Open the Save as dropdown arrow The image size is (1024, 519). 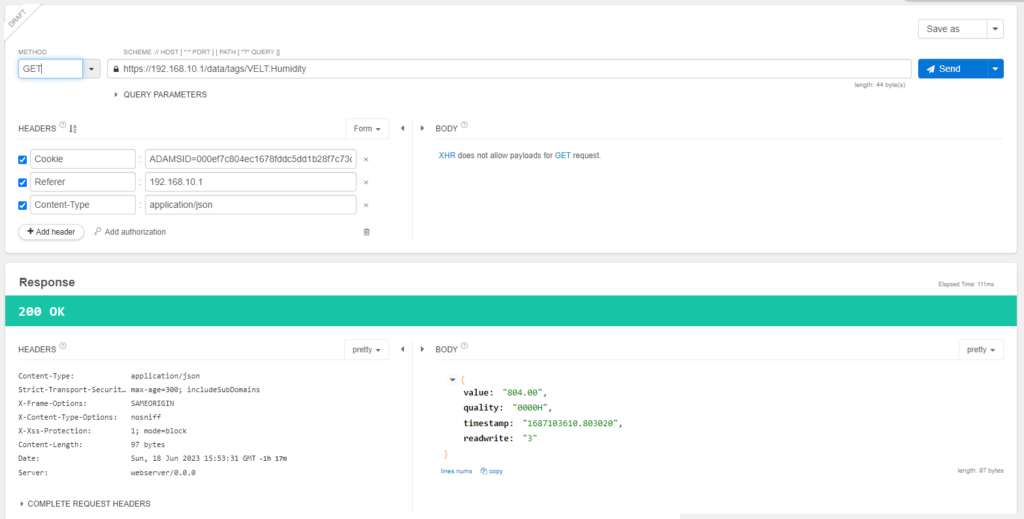995,29
